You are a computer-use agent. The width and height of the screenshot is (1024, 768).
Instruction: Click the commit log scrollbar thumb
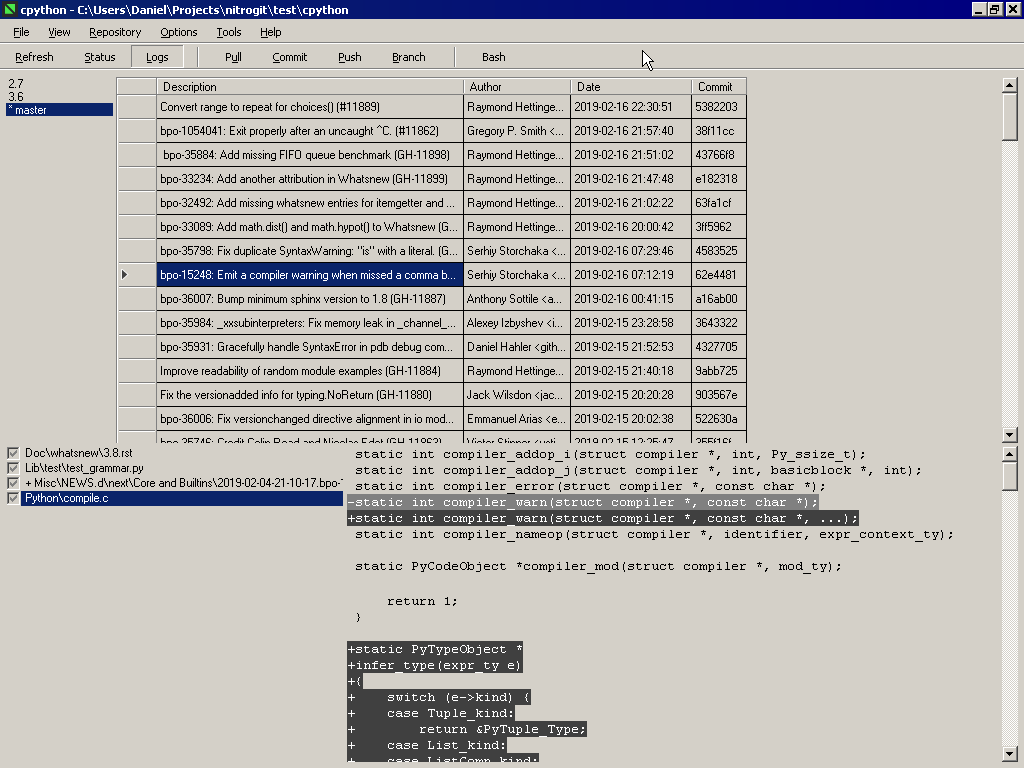(x=1009, y=116)
